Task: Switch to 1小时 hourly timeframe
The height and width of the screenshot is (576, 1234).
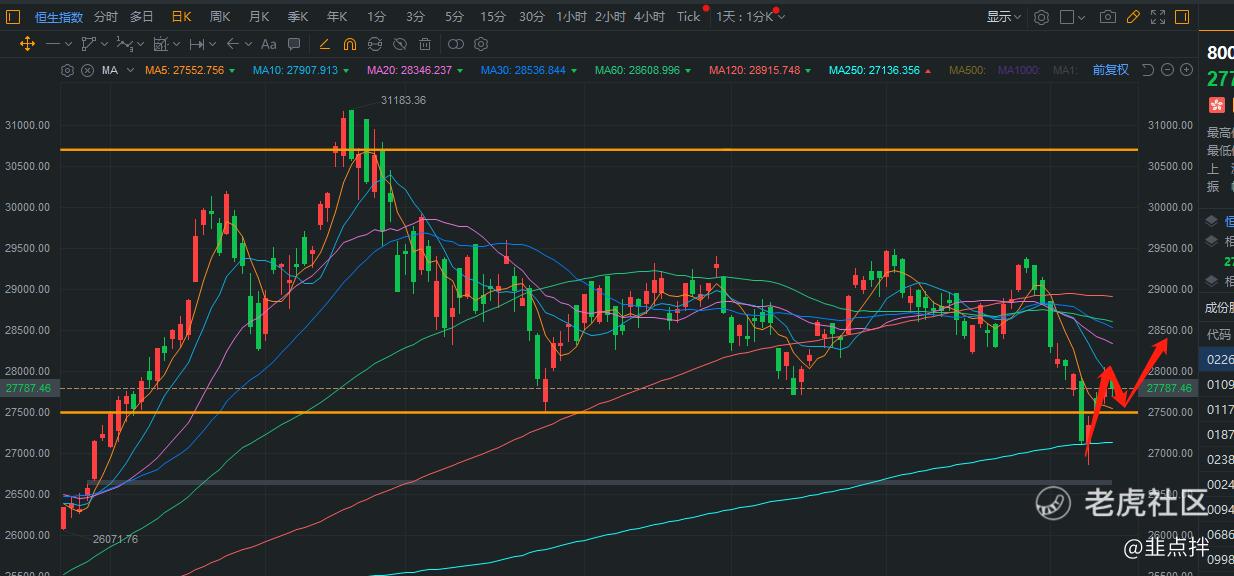Action: [x=571, y=17]
